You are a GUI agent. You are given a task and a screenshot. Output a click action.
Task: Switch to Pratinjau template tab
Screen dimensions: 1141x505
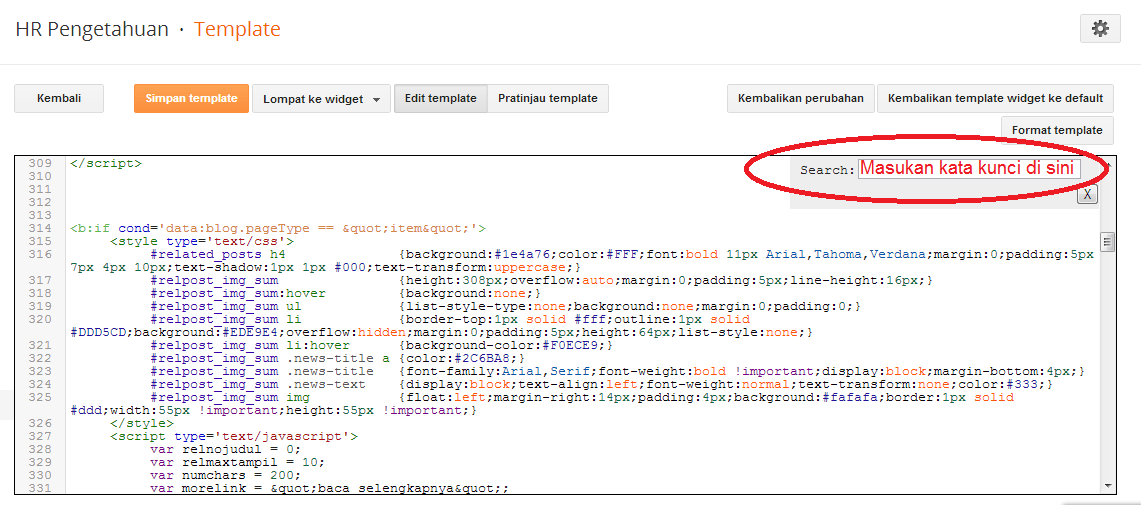click(548, 98)
